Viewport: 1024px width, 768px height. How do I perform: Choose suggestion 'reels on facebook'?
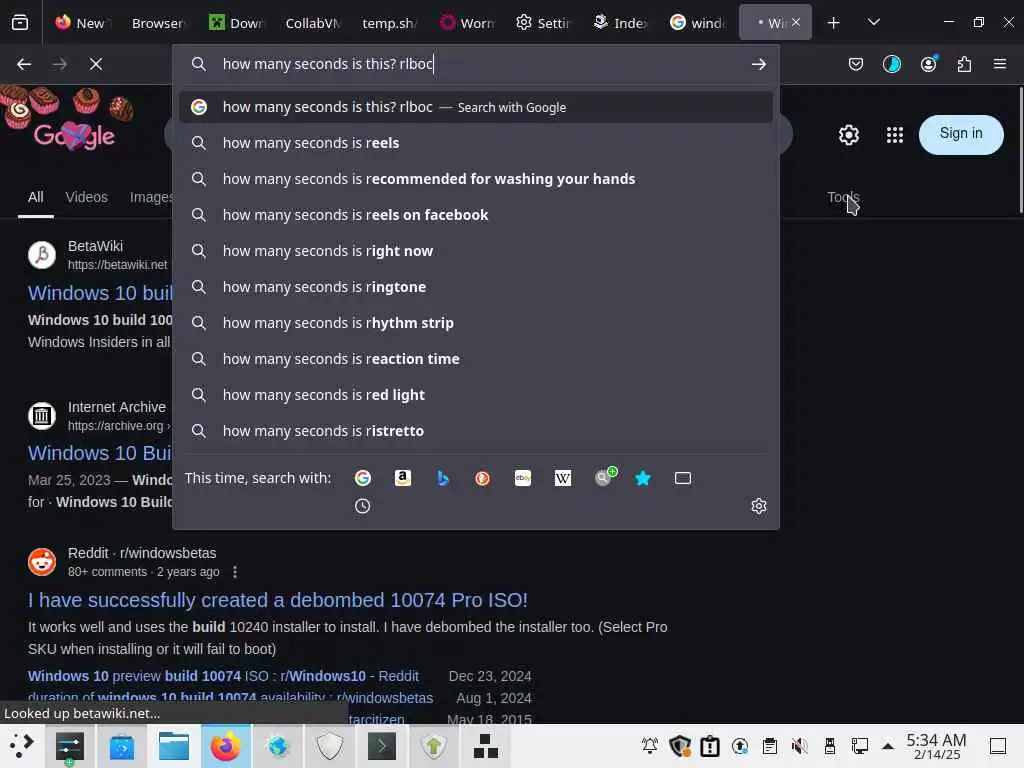click(476, 215)
